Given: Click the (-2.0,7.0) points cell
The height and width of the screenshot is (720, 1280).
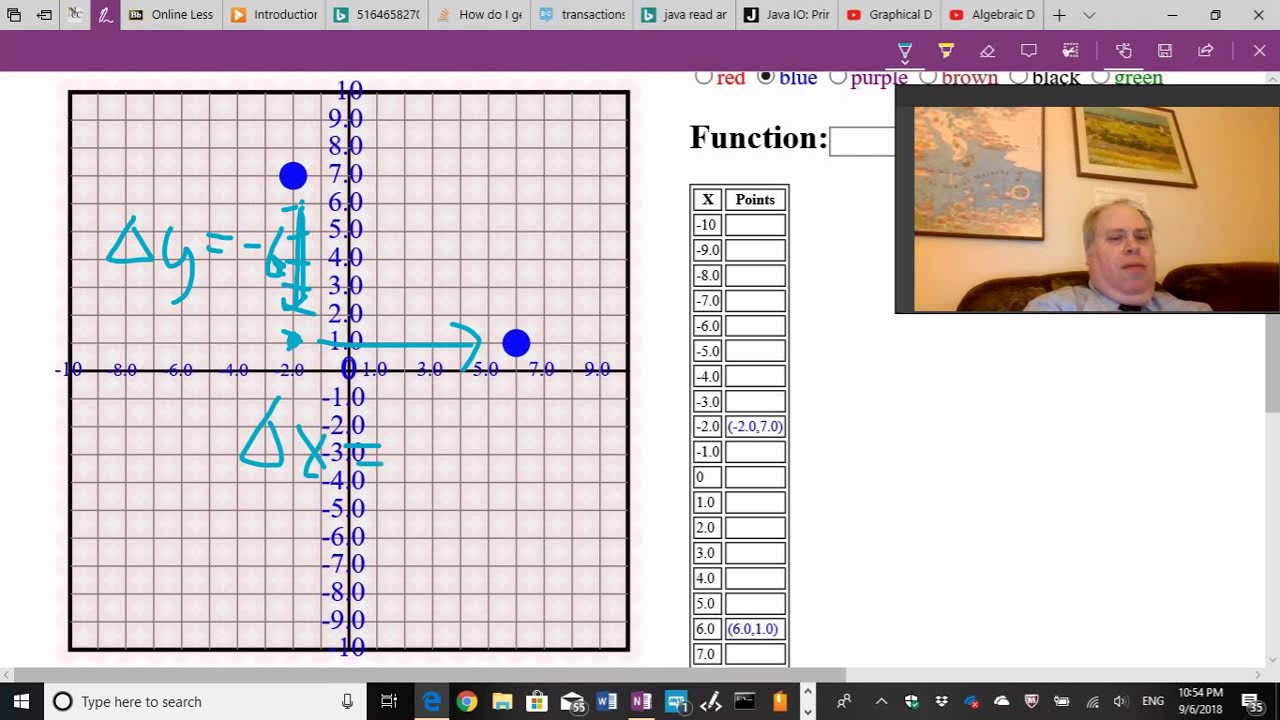Looking at the screenshot, I should tap(755, 427).
